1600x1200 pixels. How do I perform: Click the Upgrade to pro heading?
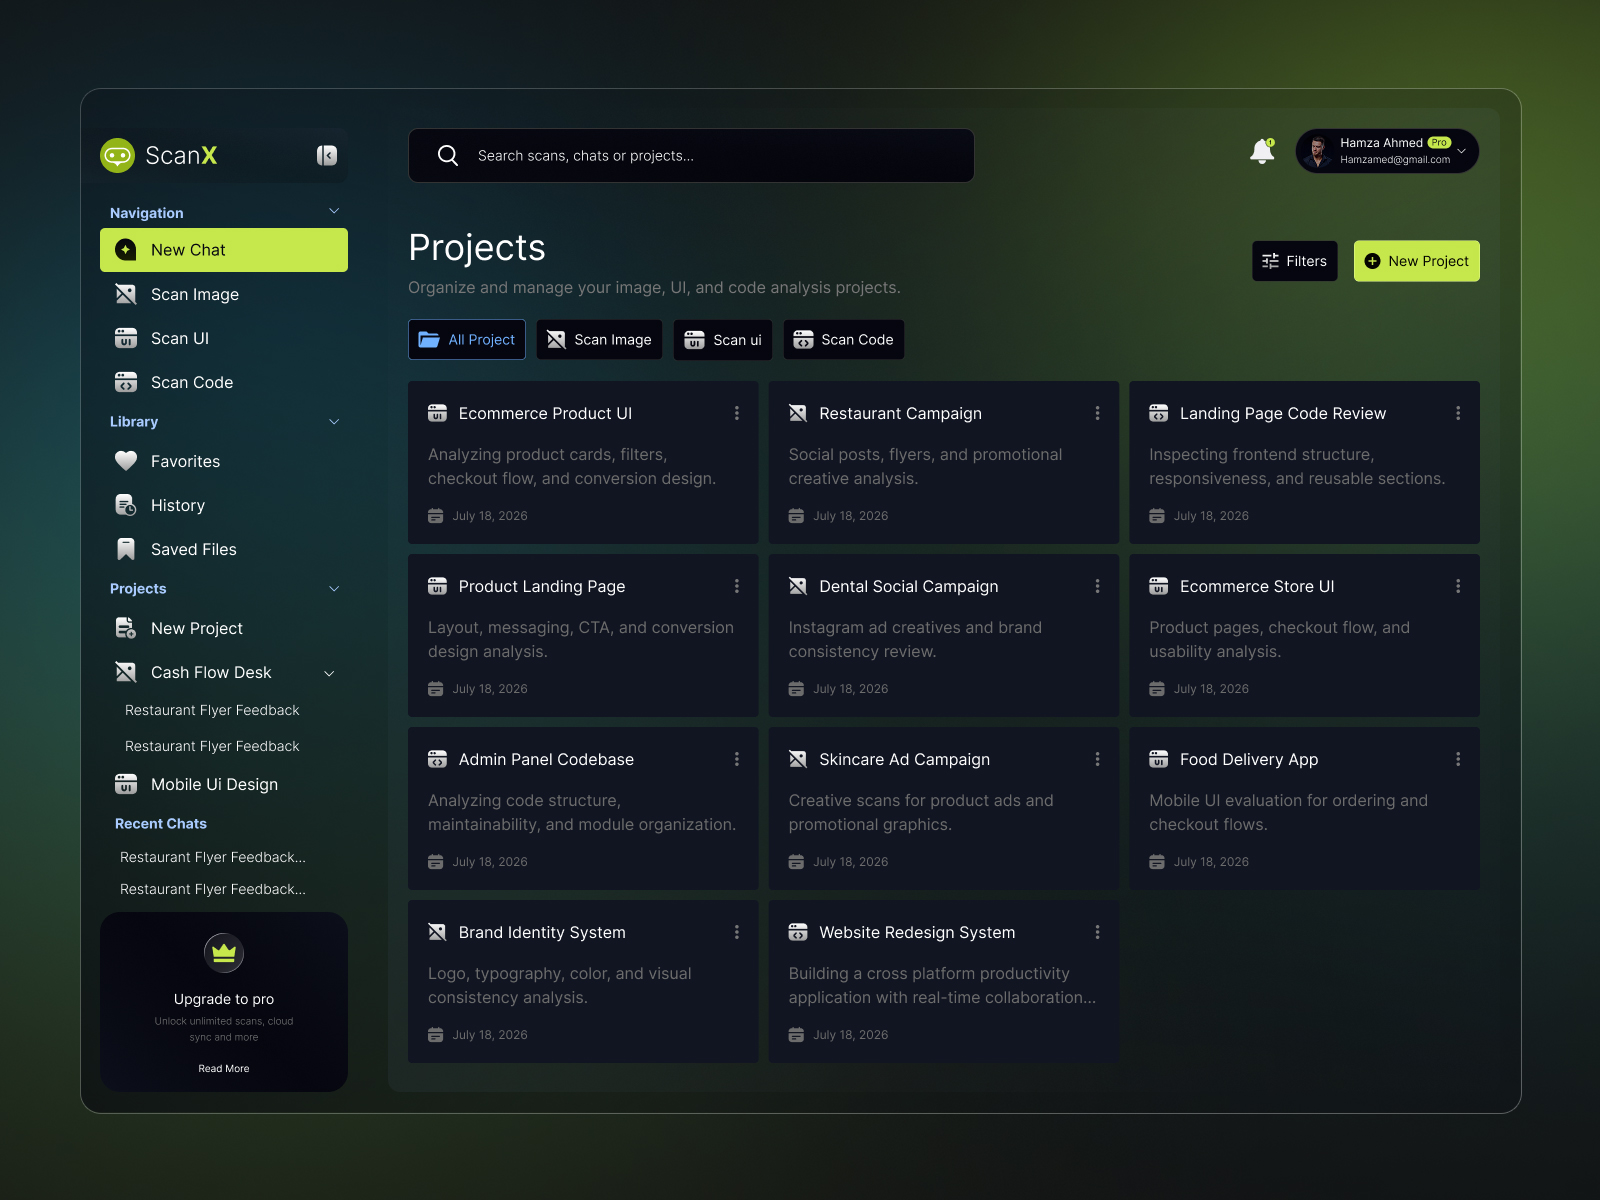(224, 999)
